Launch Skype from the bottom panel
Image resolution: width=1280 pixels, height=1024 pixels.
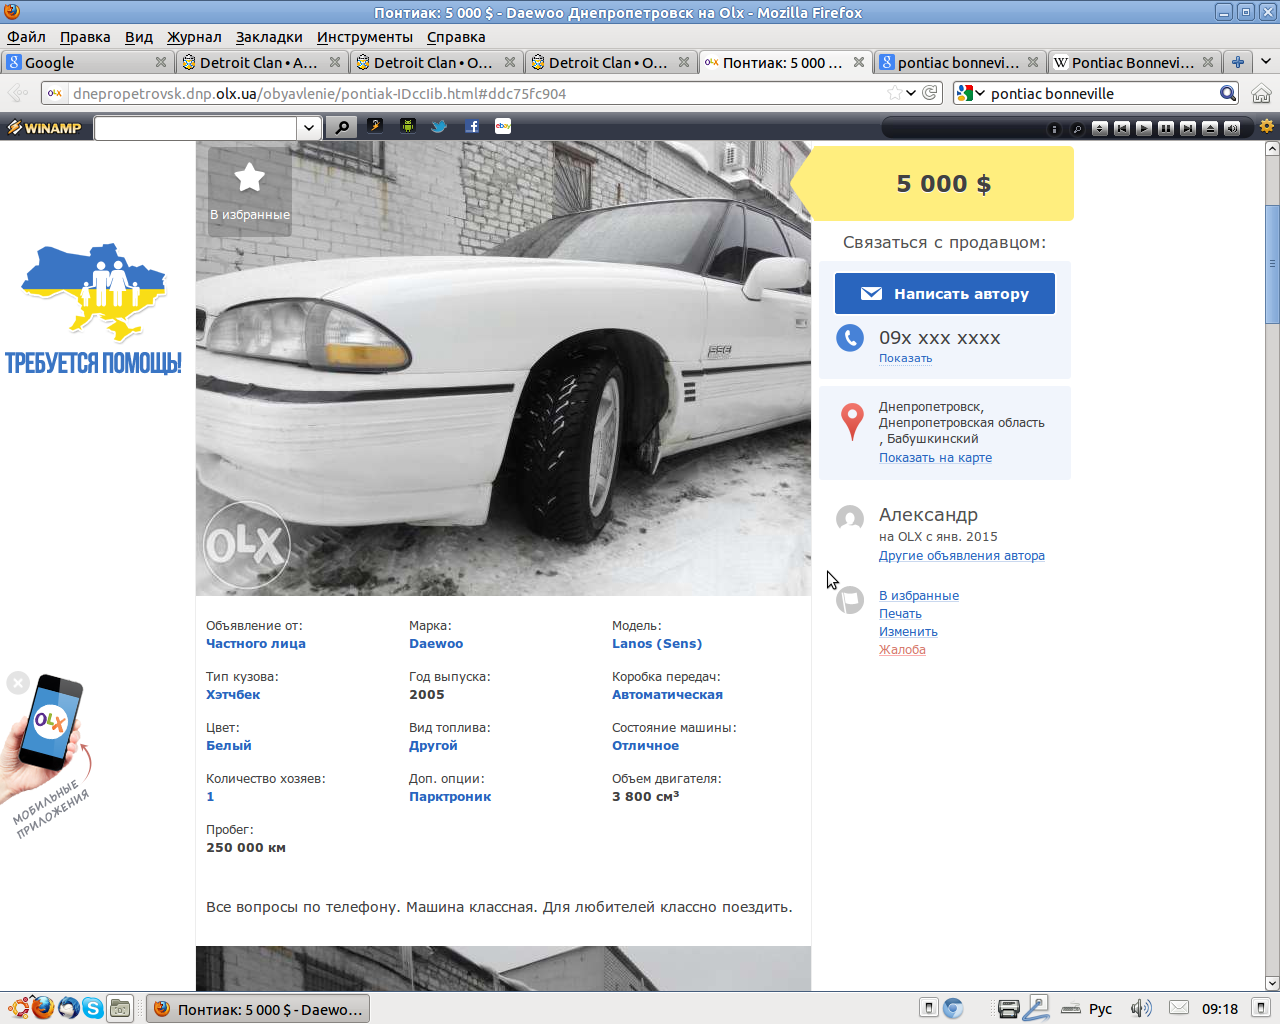pos(93,1008)
